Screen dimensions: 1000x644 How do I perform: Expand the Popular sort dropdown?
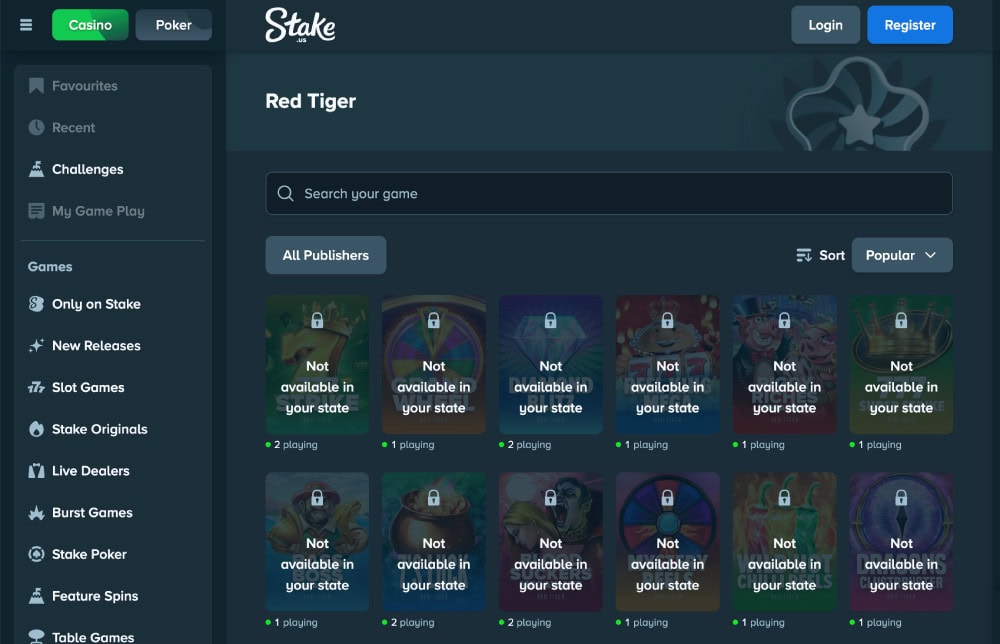(x=902, y=255)
